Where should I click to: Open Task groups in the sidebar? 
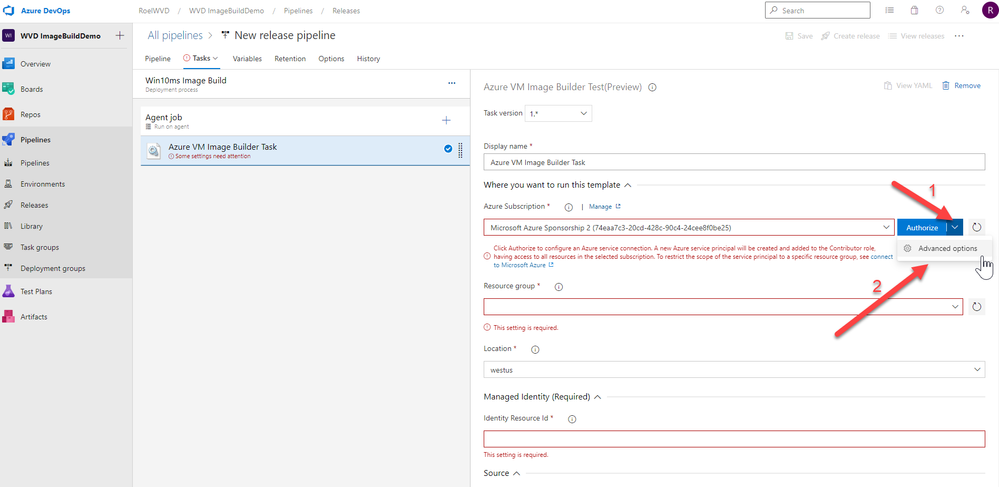click(40, 247)
